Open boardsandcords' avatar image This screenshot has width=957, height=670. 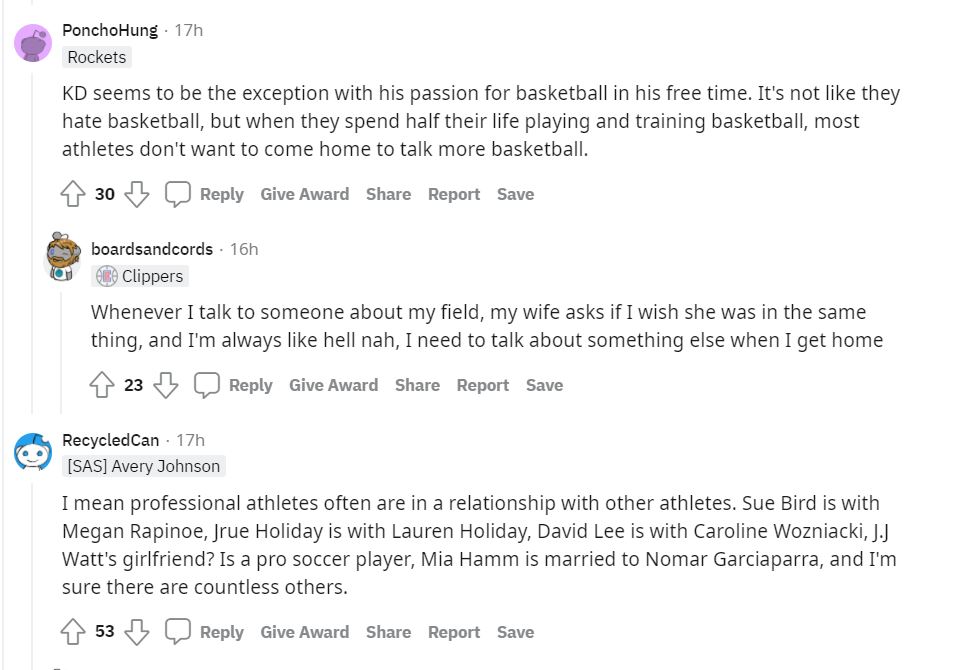point(63,257)
